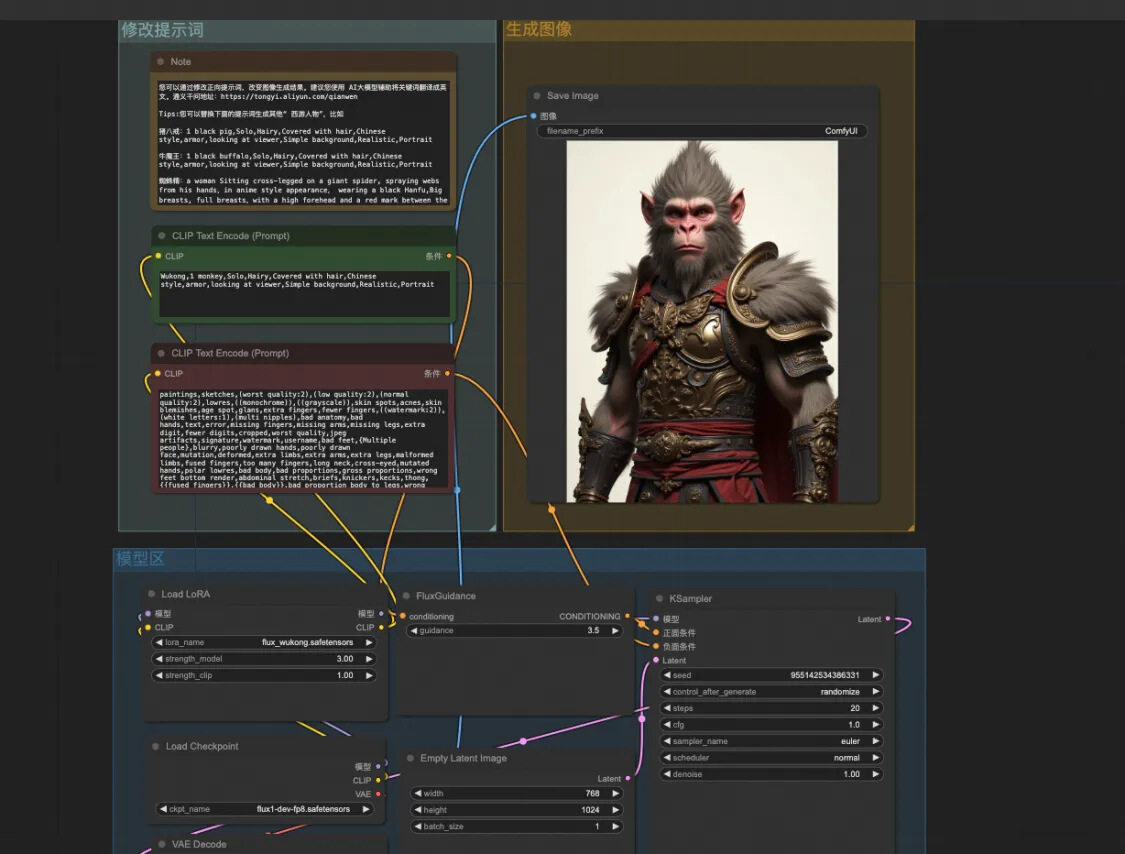The height and width of the screenshot is (854, 1125).
Task: Click the FluxGuidance CONDITIONING output port
Action: tap(628, 616)
